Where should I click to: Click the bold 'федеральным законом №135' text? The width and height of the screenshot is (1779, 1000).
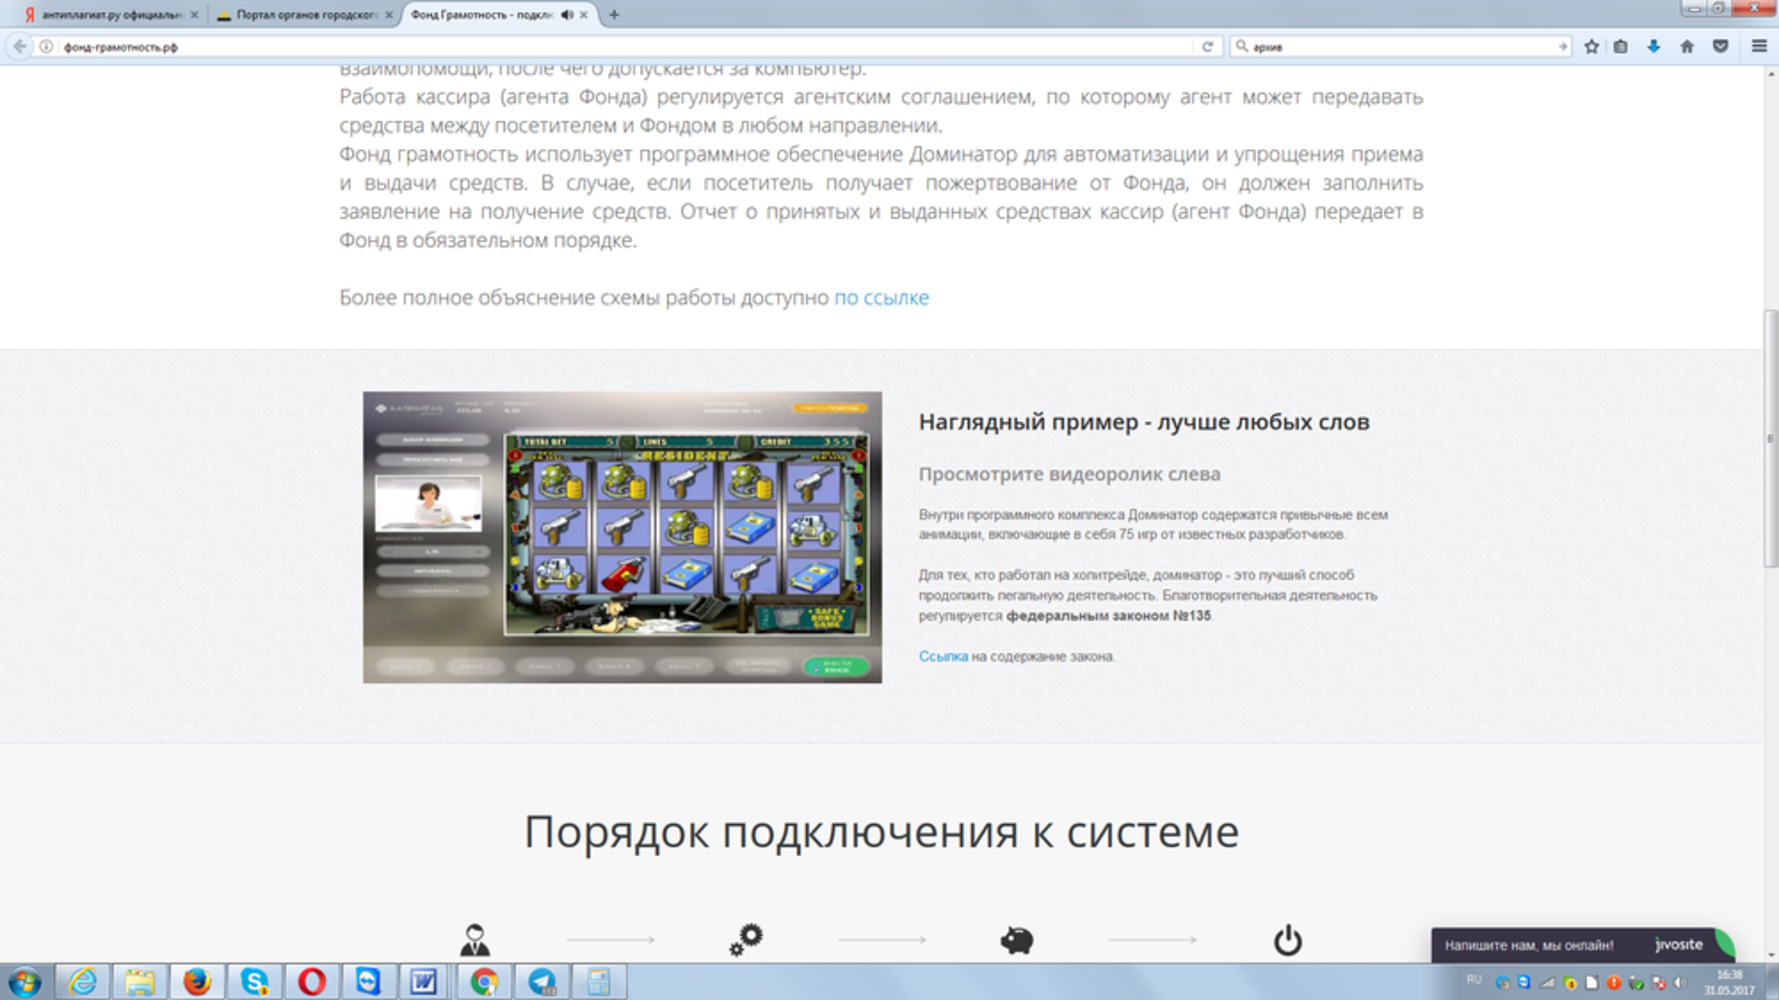(1108, 615)
